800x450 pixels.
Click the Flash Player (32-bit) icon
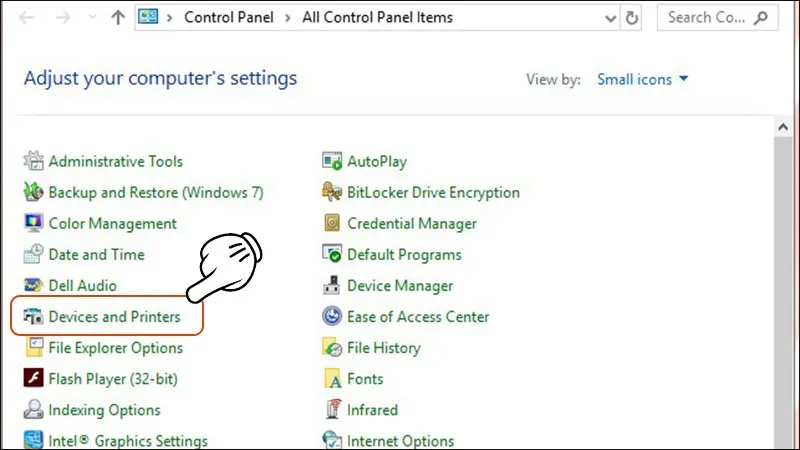click(33, 379)
